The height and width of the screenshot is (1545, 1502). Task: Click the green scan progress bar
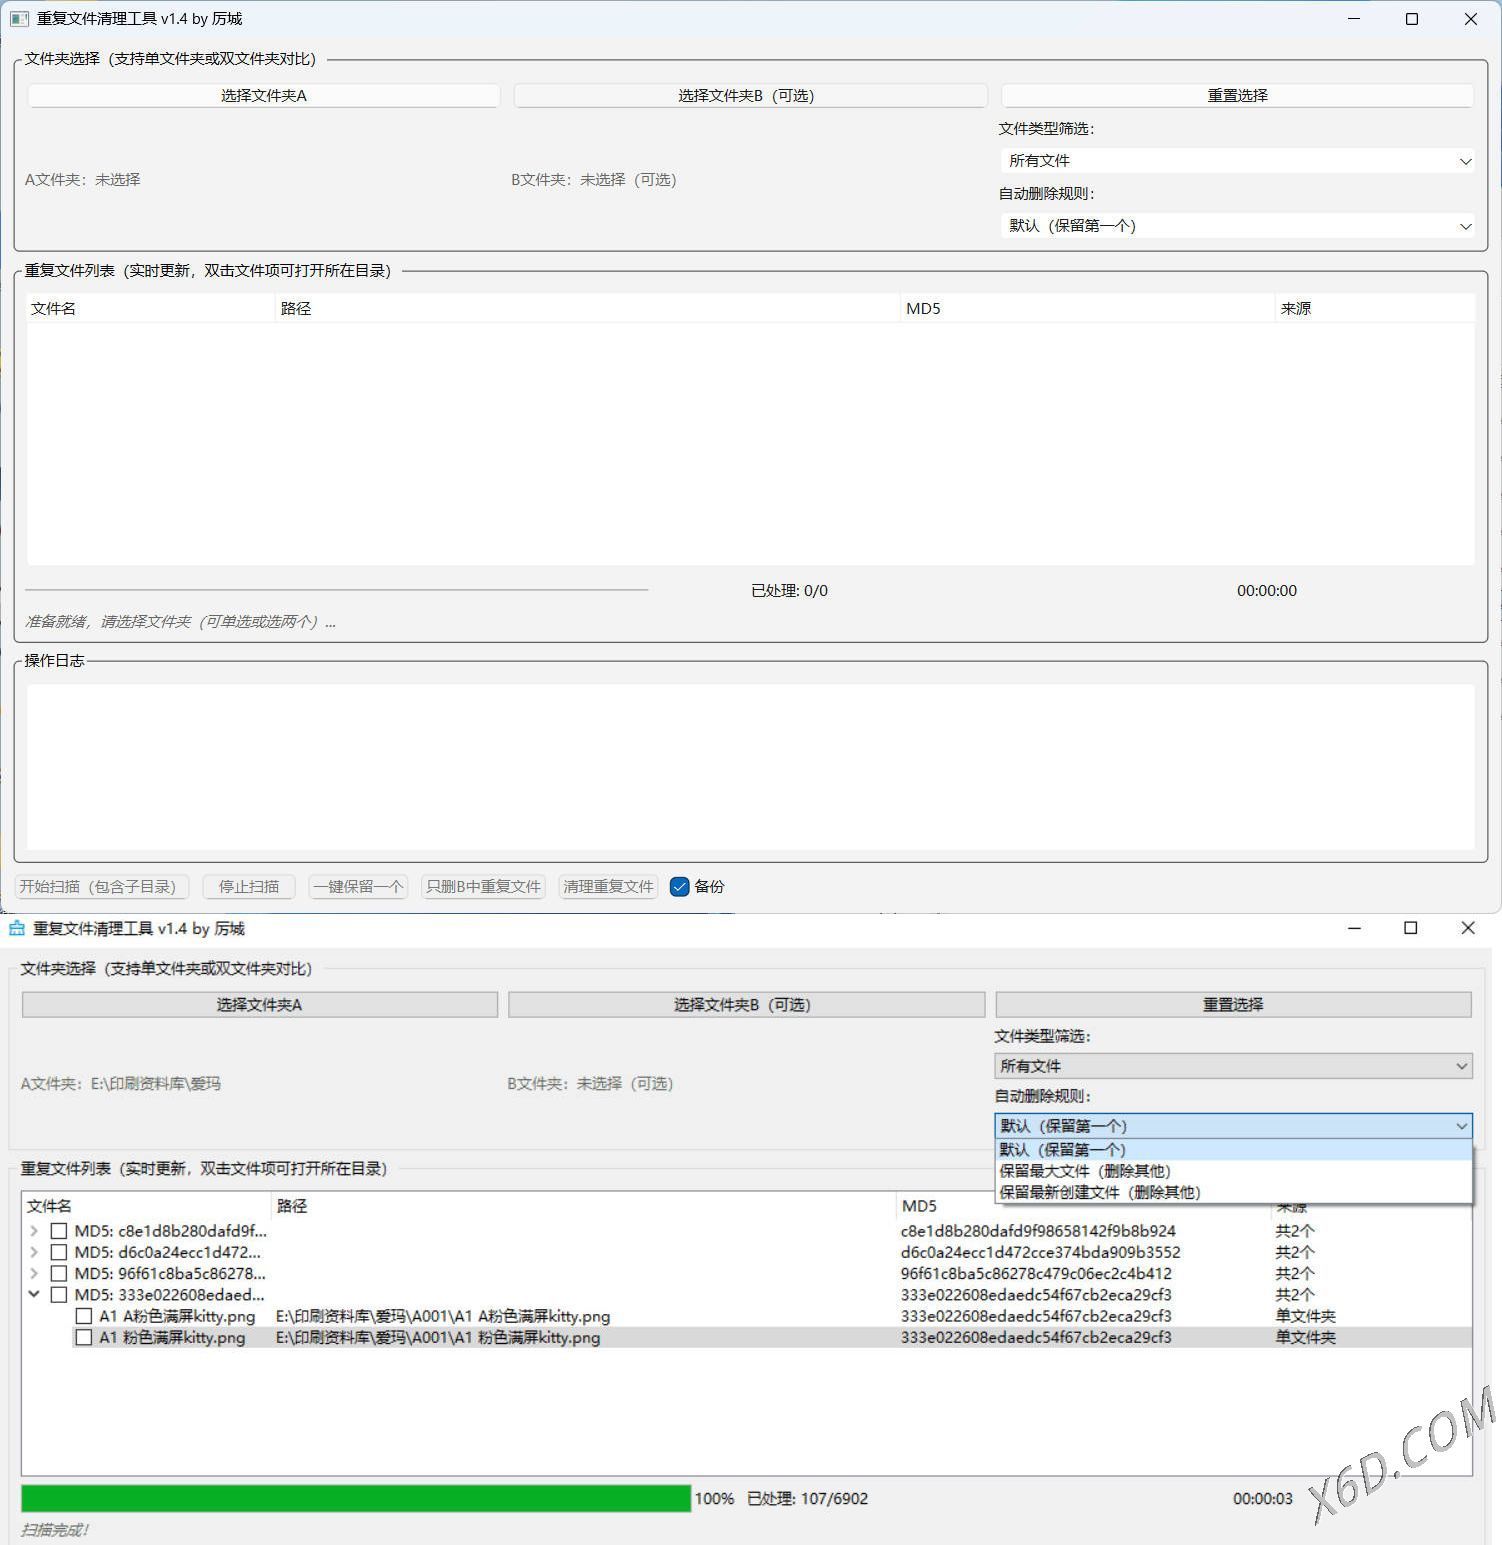click(355, 1498)
